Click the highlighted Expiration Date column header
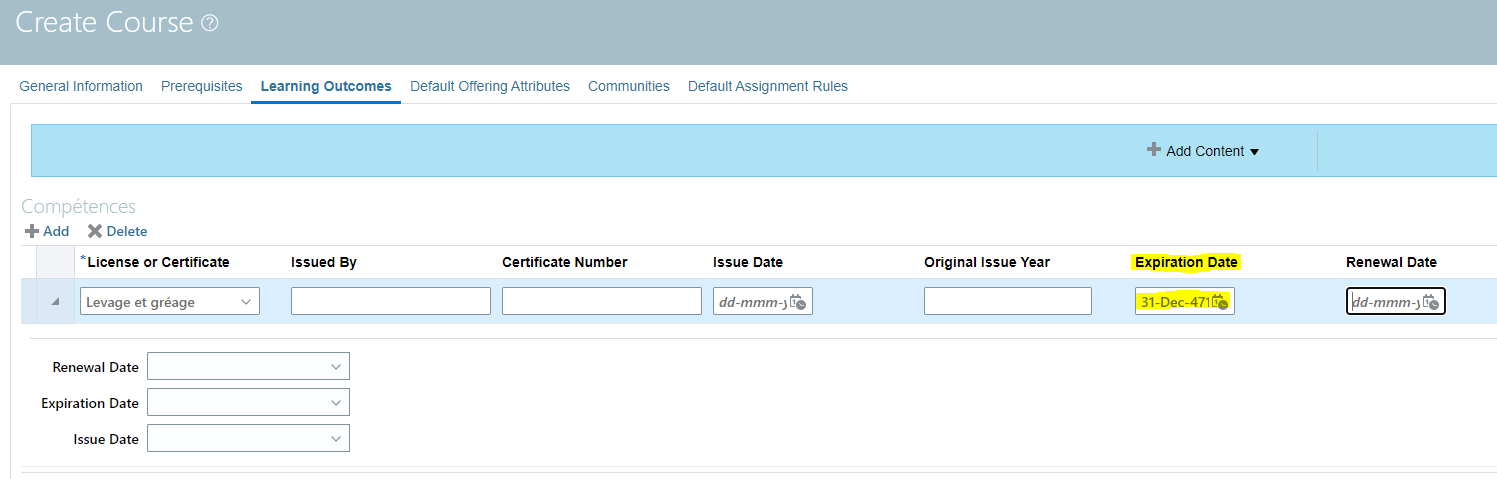The image size is (1497, 479). coord(1187,262)
